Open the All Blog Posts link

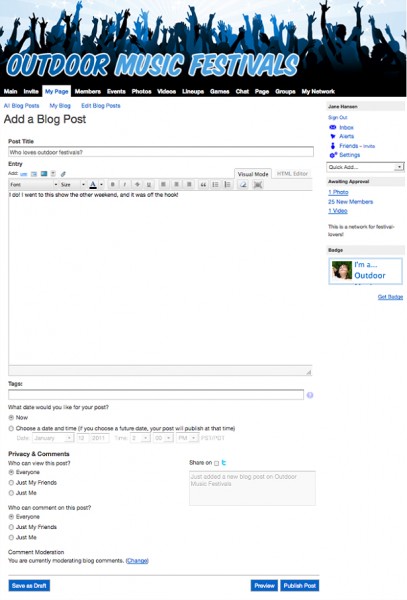click(x=21, y=106)
